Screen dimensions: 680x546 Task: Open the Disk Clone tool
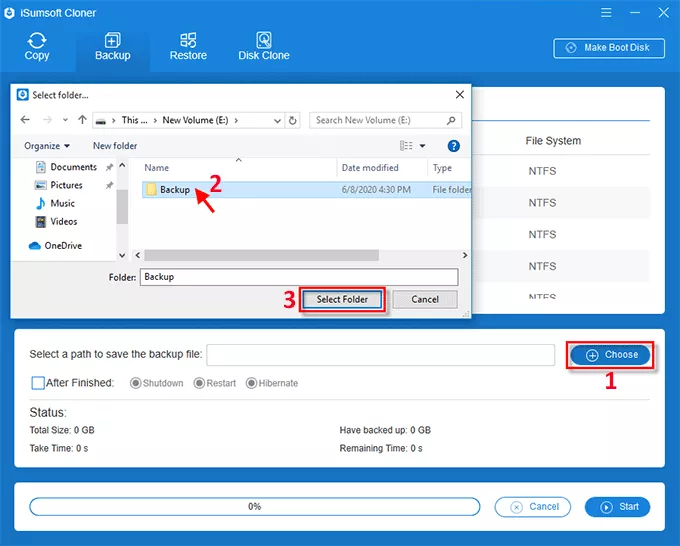point(263,46)
